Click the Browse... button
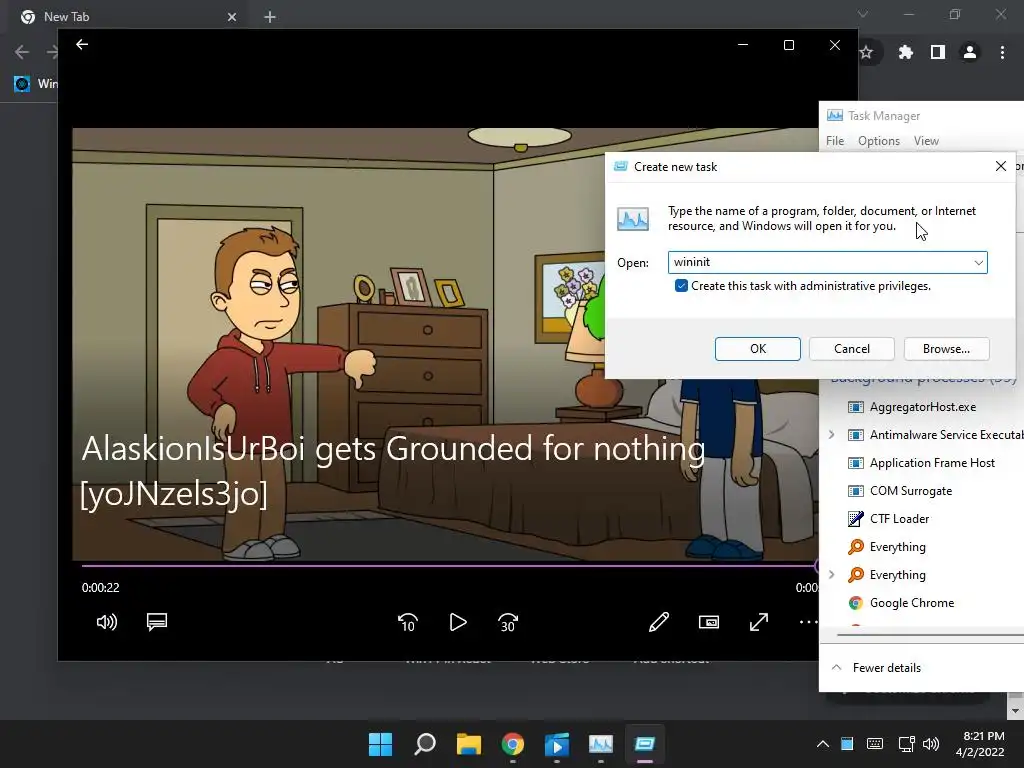The image size is (1024, 768). coord(946,349)
